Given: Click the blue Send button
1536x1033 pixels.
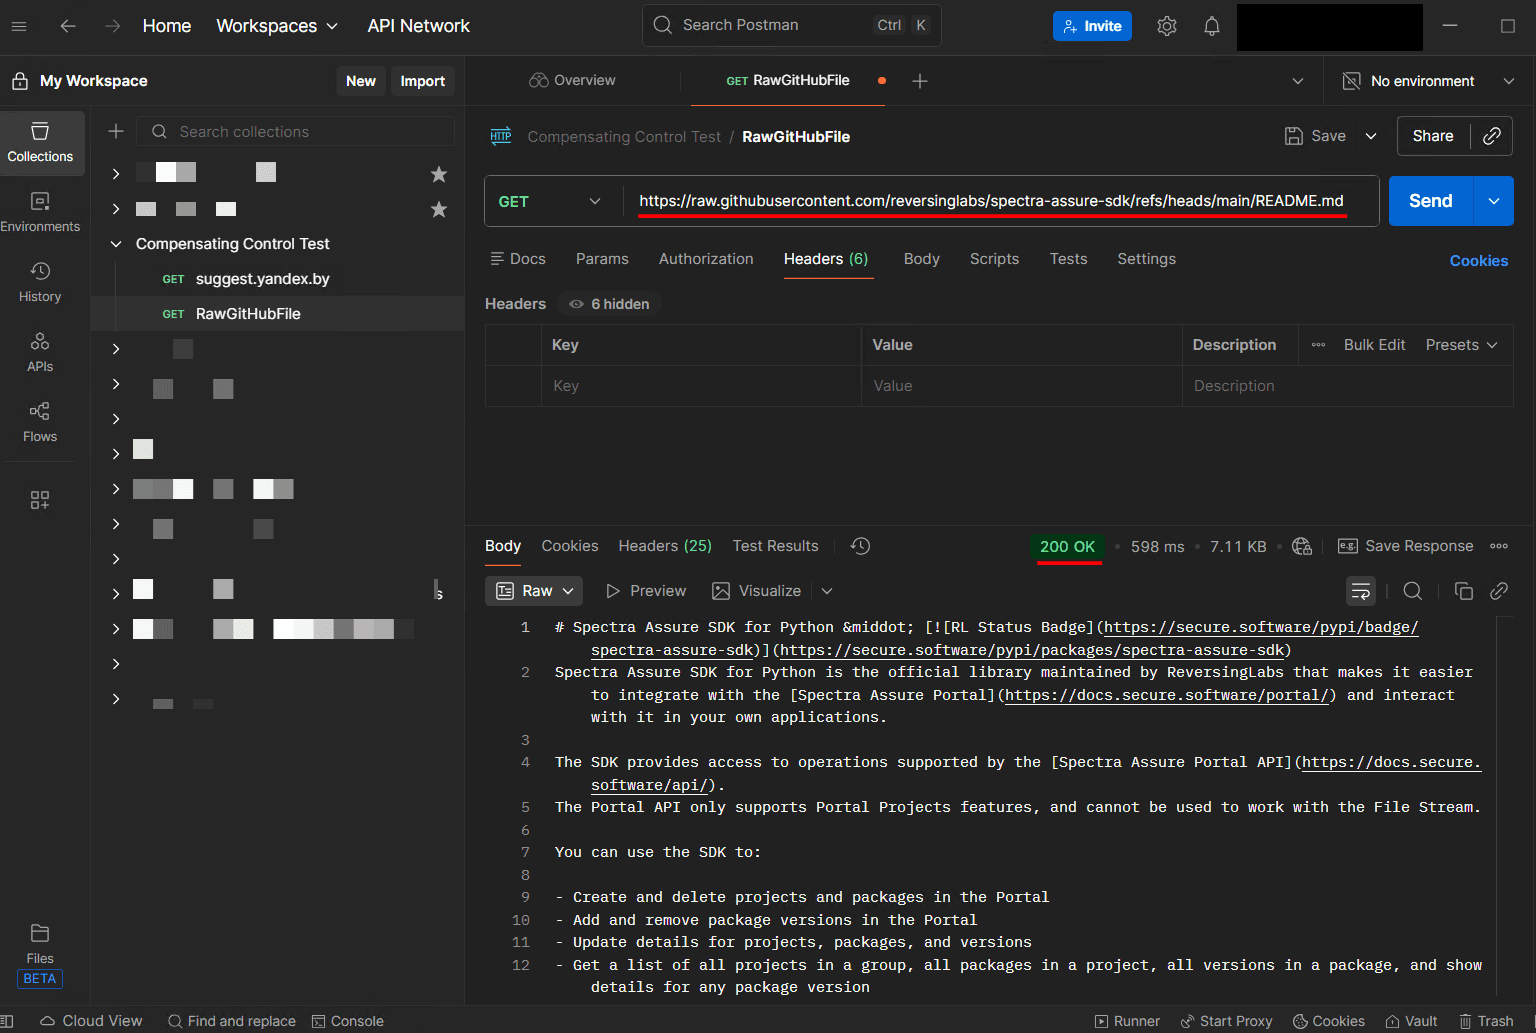Looking at the screenshot, I should point(1430,201).
